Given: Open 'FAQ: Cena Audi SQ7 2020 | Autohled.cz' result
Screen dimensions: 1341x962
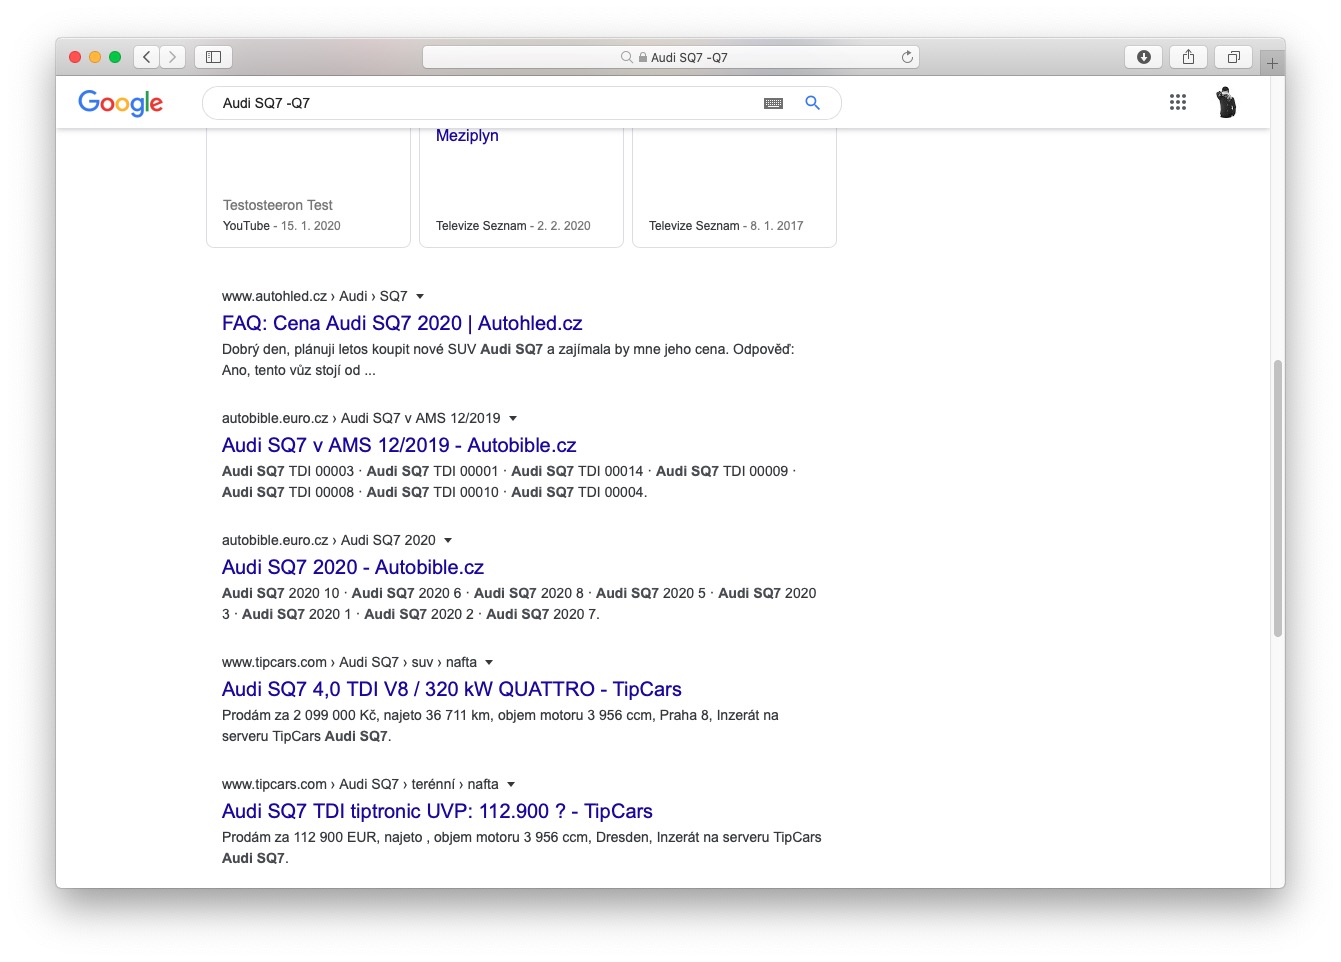Looking at the screenshot, I should (402, 323).
